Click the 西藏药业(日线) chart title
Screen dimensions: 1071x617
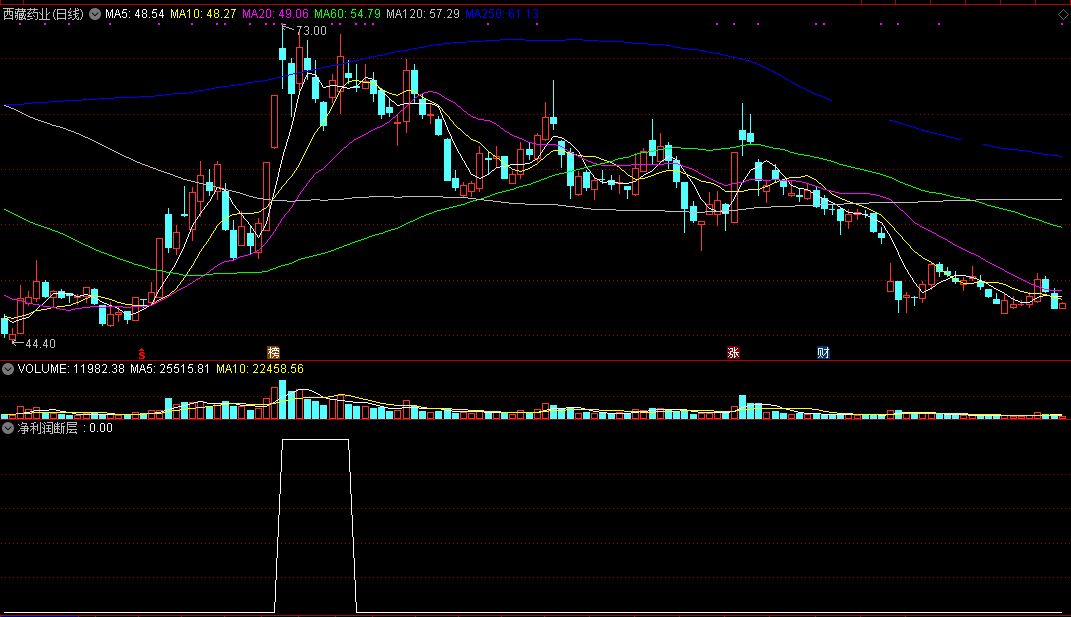[44, 14]
